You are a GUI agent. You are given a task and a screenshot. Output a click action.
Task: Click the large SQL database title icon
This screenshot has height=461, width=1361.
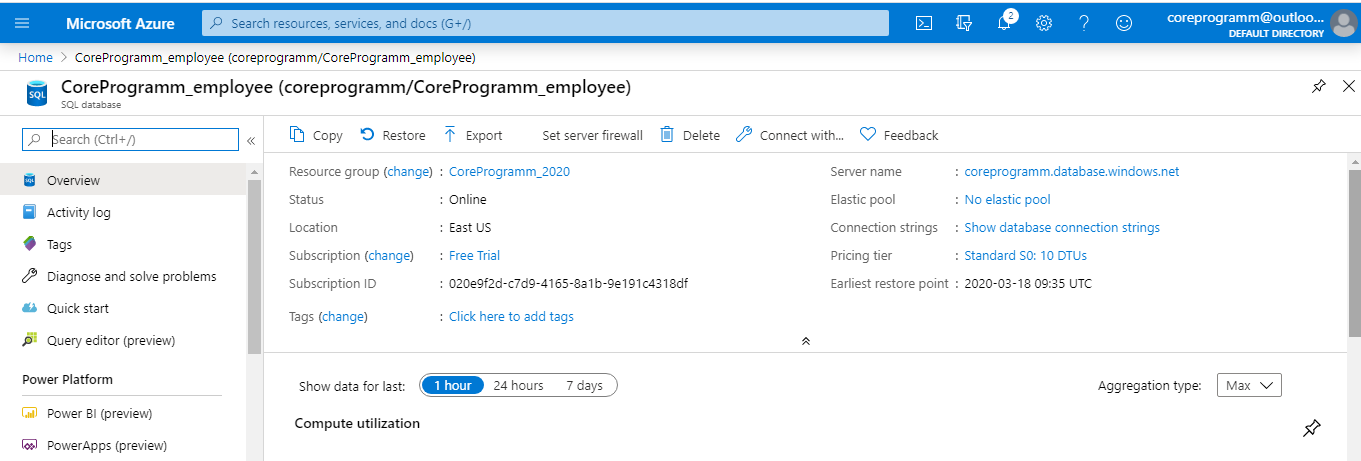(37, 93)
